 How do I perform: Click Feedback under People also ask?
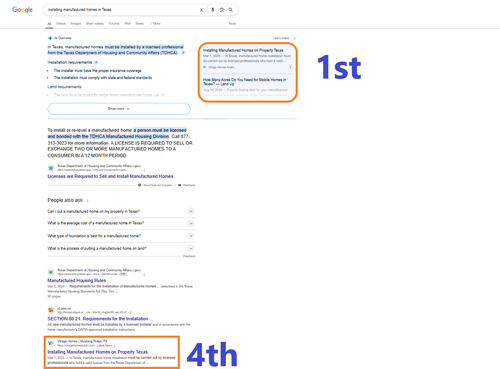point(189,256)
